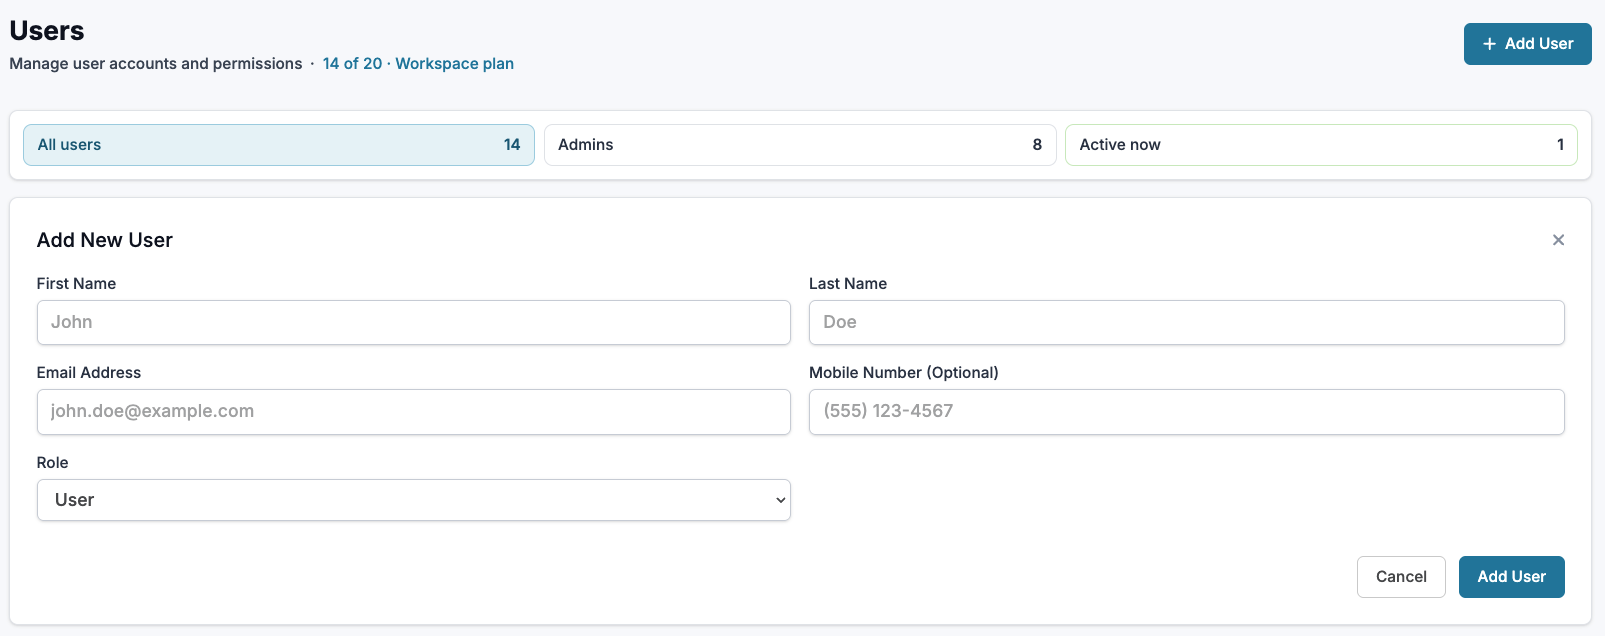Close the Add New User form
The height and width of the screenshot is (636, 1605).
pyautogui.click(x=1558, y=240)
